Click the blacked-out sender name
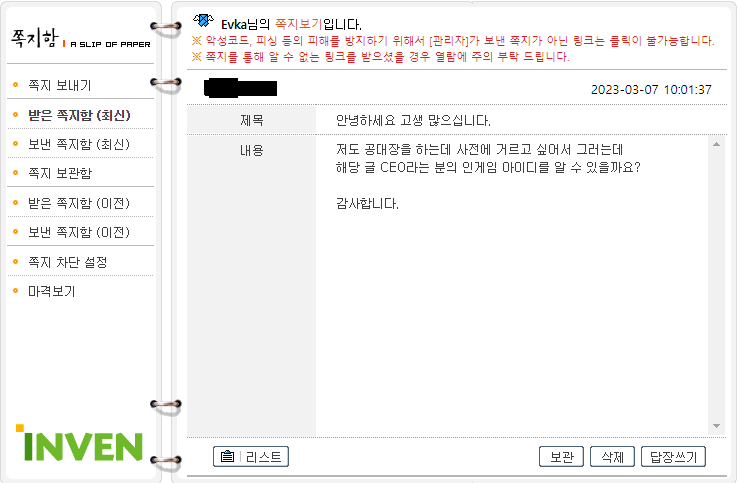753x483 pixels. 241,88
